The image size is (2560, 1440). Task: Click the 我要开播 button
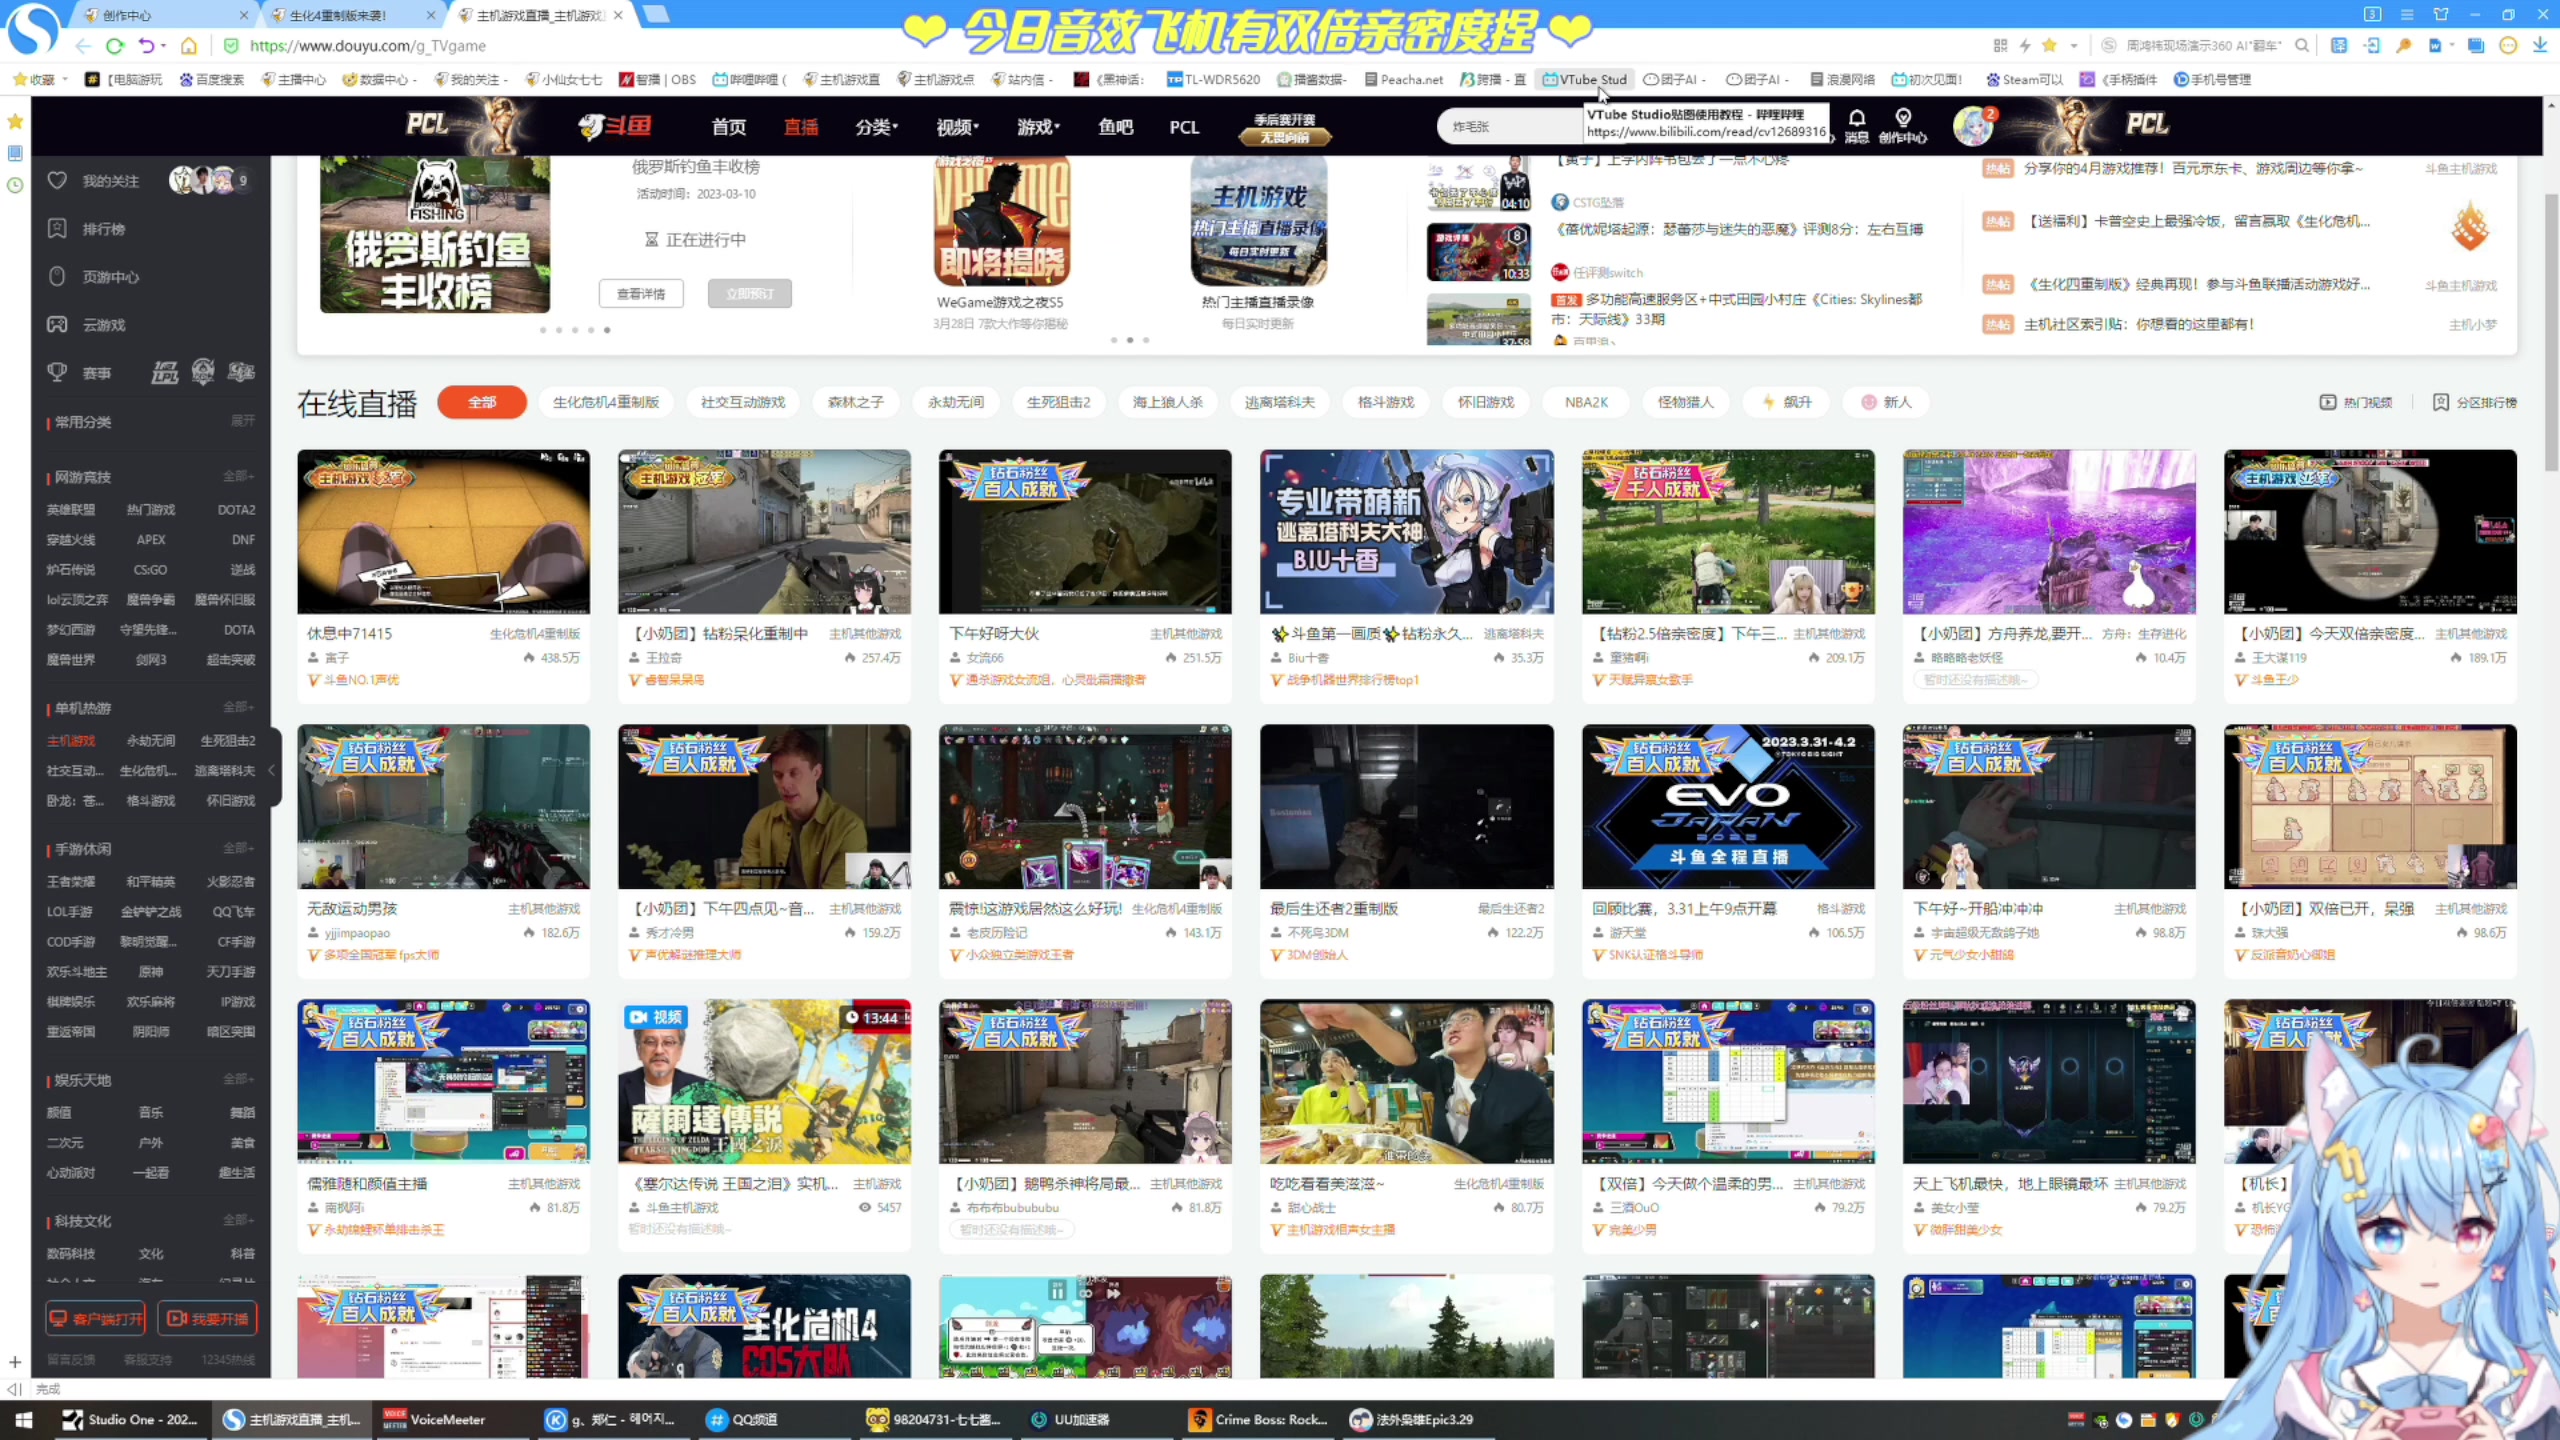point(208,1318)
